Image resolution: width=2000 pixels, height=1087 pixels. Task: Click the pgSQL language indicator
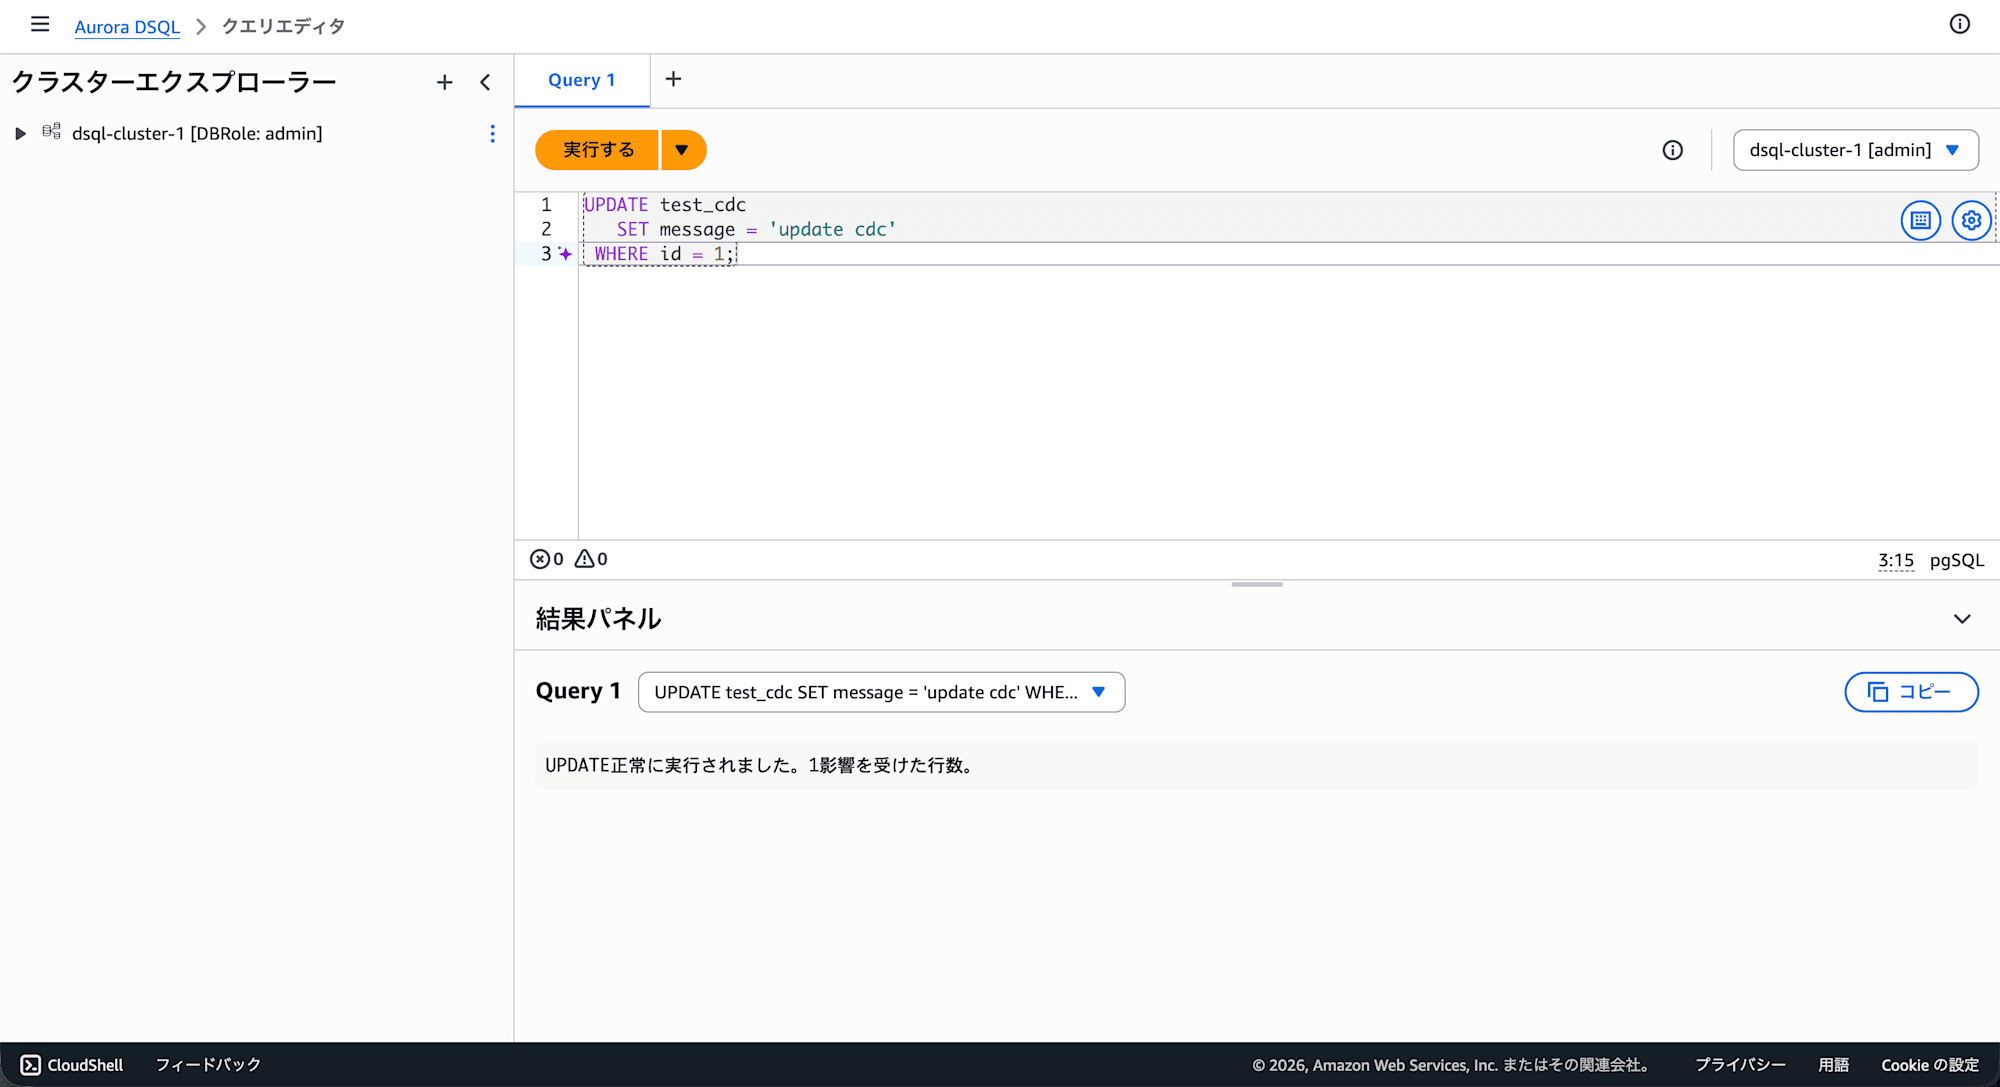1956,560
